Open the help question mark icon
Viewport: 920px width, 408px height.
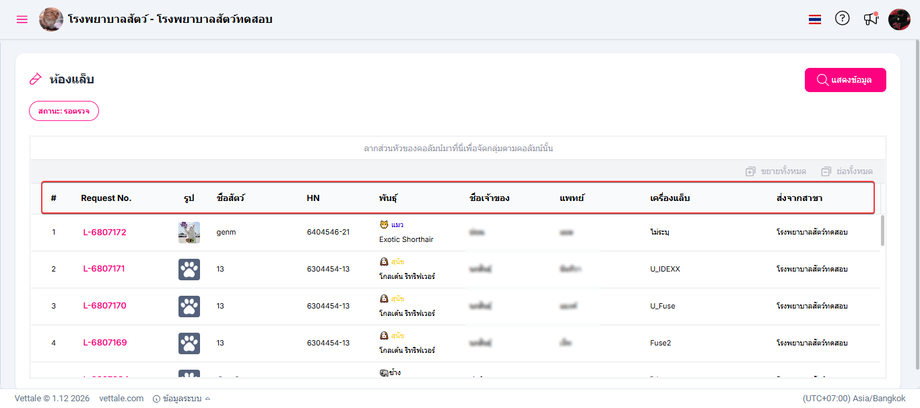tap(842, 19)
